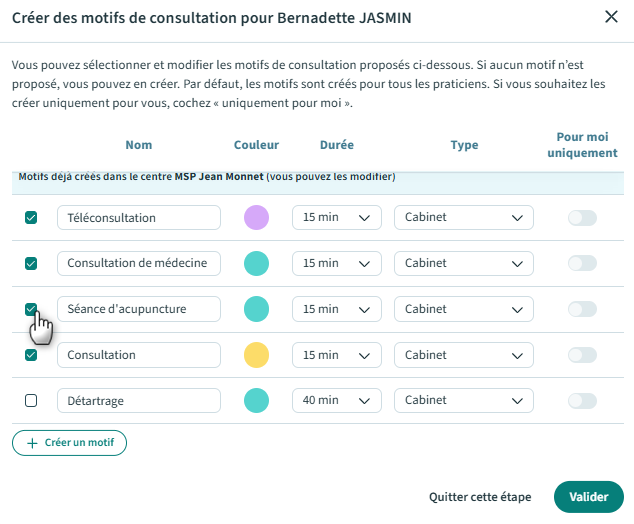Click the Consultation name input field
This screenshot has width=634, height=524.
pos(138,354)
